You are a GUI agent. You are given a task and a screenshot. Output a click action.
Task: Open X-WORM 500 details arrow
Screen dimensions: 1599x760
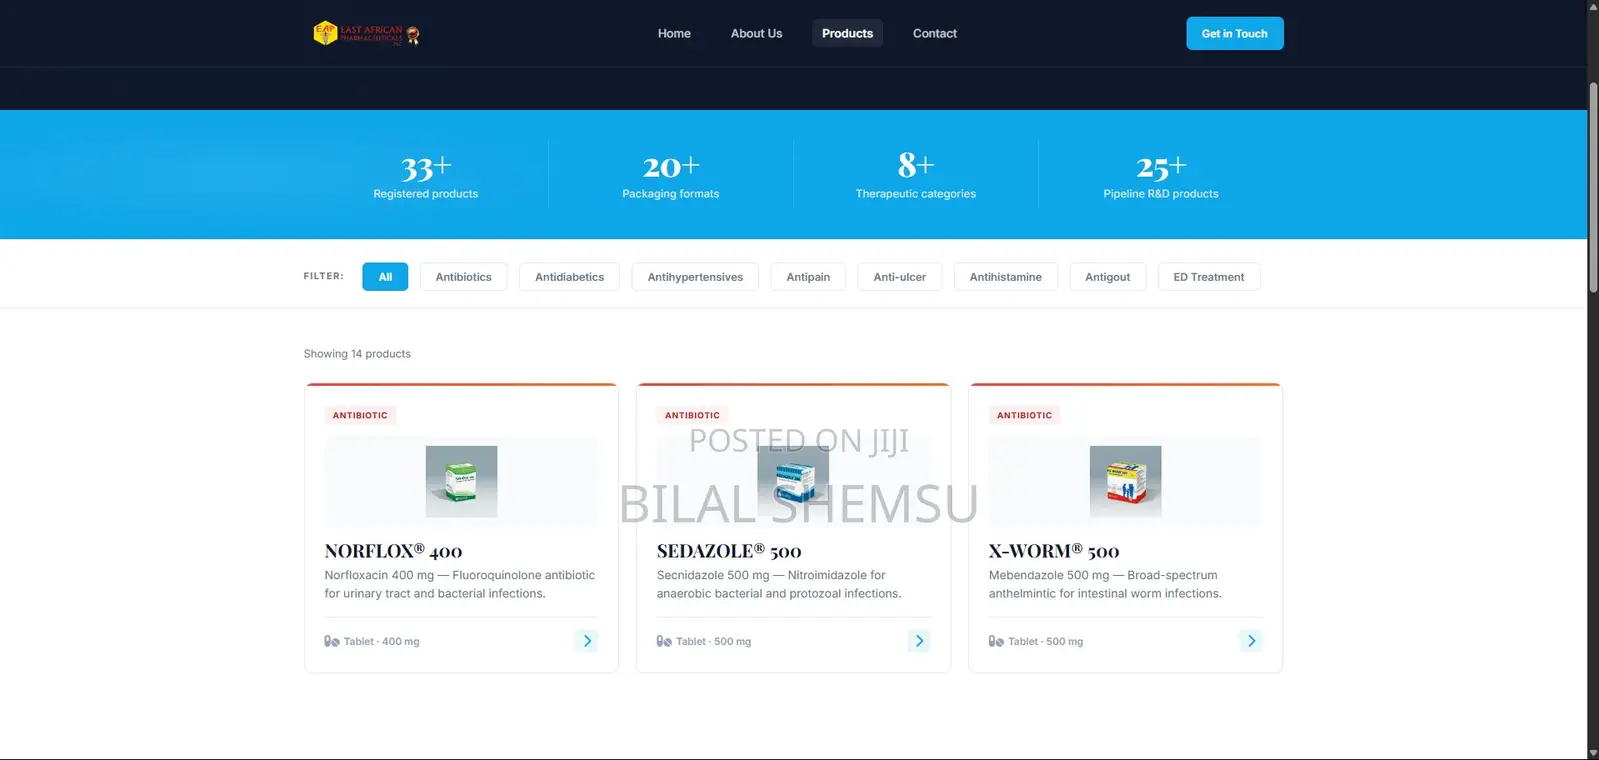(1251, 641)
